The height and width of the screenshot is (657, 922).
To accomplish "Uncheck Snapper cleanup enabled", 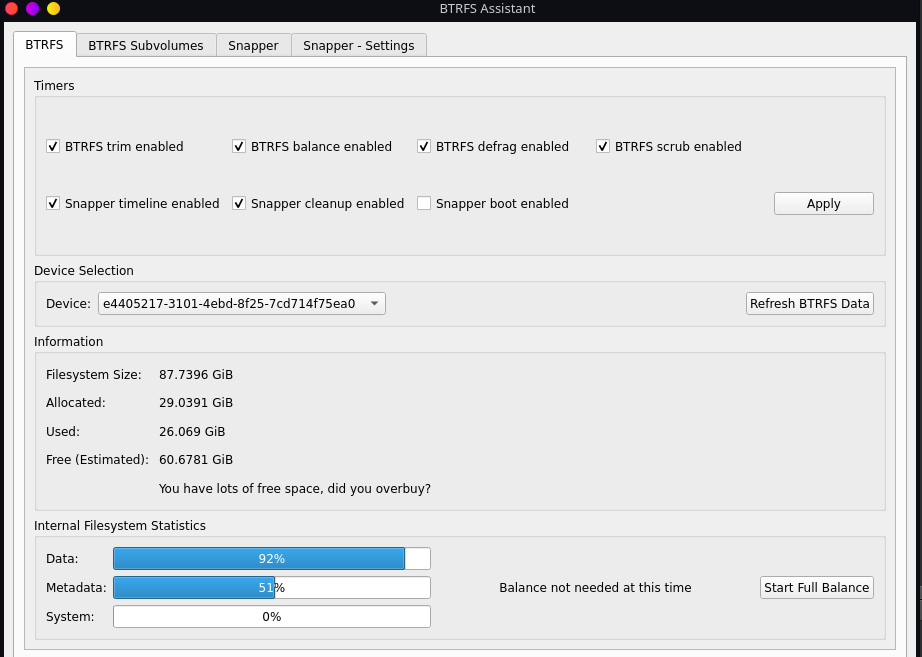I will (239, 203).
